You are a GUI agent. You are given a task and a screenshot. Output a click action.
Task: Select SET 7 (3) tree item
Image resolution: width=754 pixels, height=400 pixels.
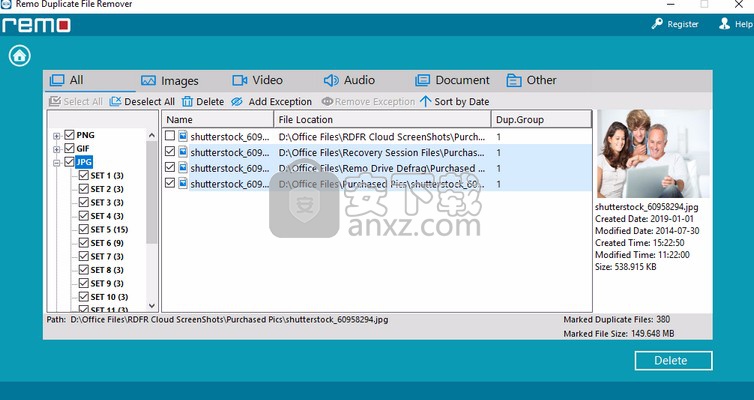(107, 256)
